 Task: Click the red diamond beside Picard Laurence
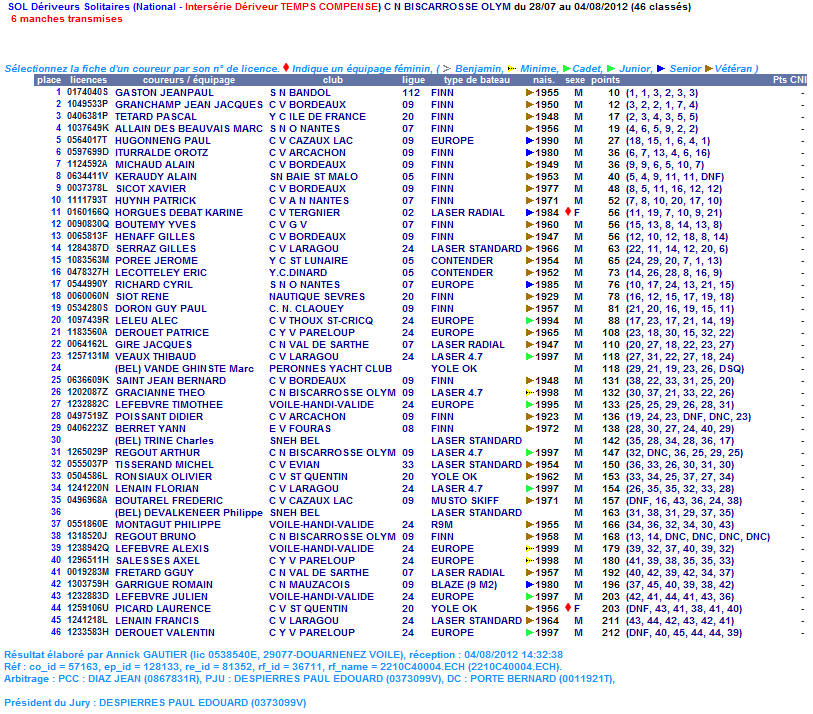click(x=567, y=609)
